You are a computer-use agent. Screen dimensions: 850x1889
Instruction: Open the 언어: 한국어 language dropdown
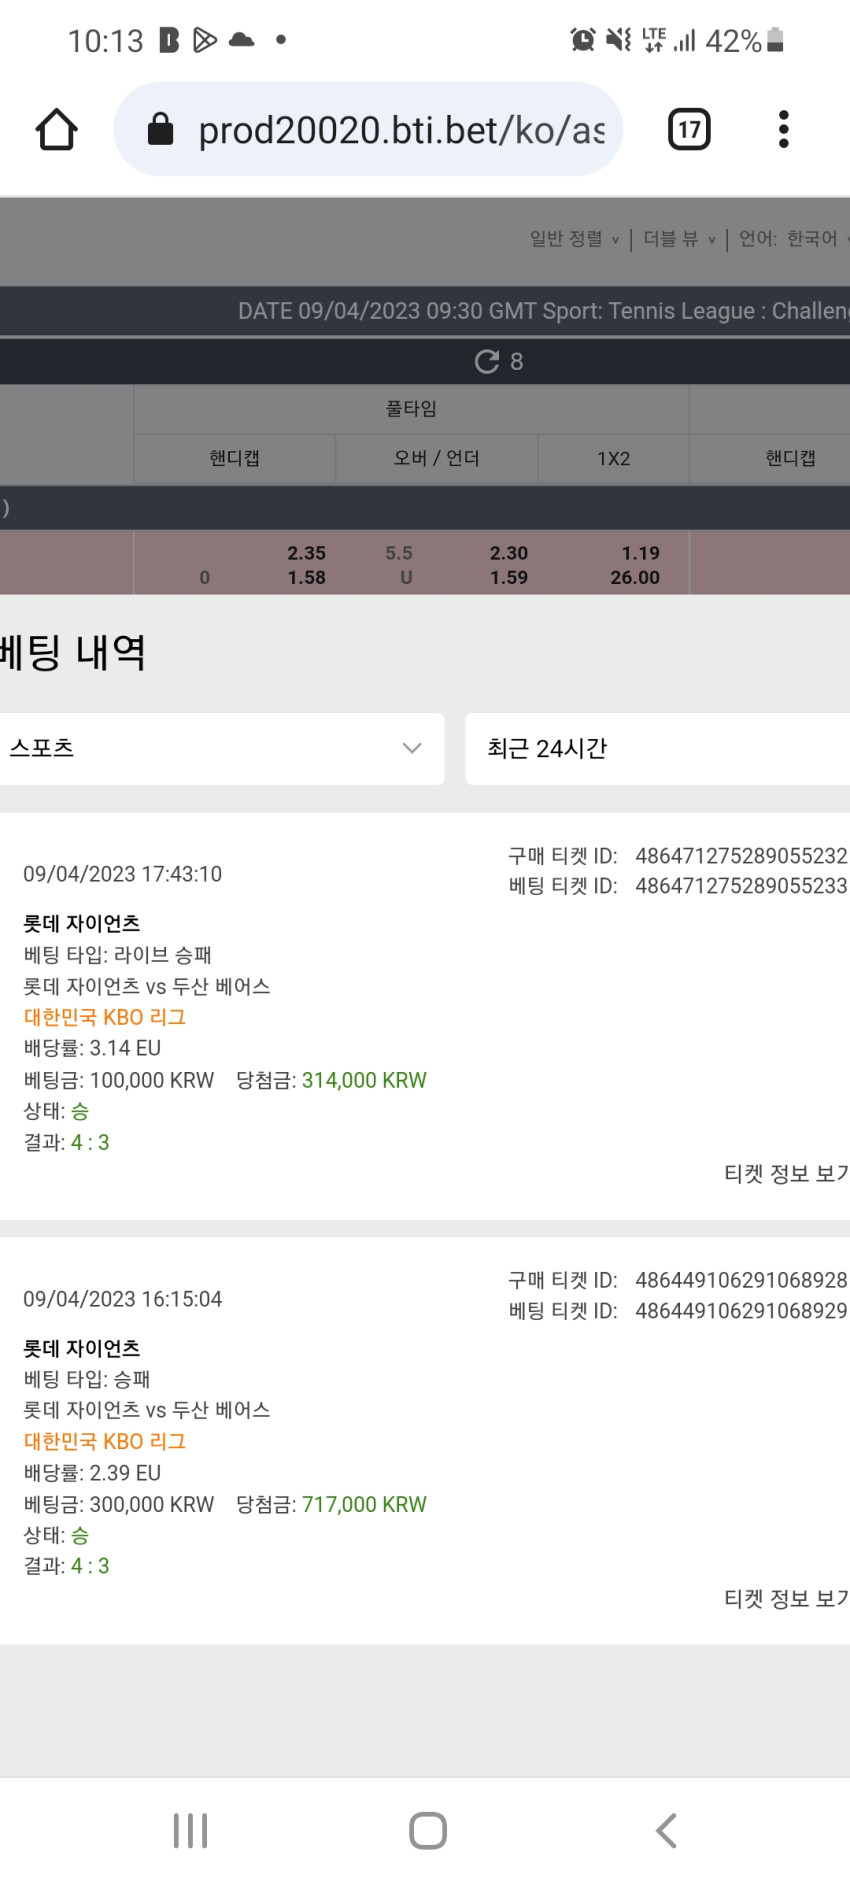tap(794, 239)
